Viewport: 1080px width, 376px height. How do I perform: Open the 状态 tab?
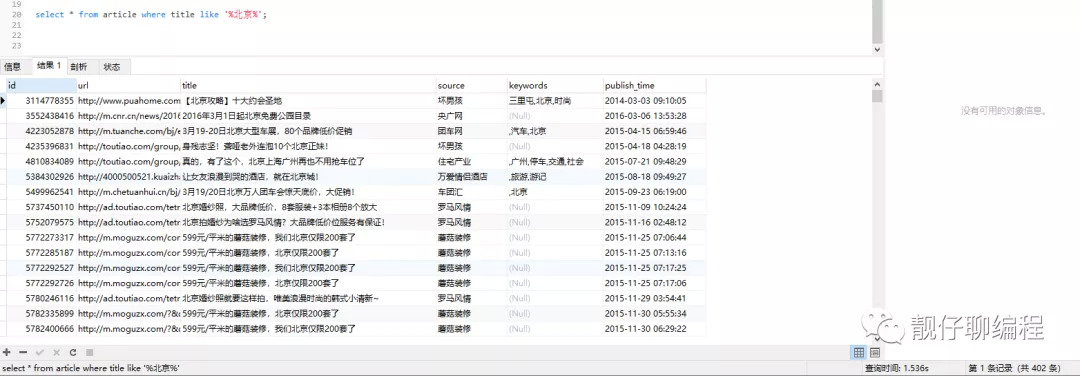coord(112,67)
